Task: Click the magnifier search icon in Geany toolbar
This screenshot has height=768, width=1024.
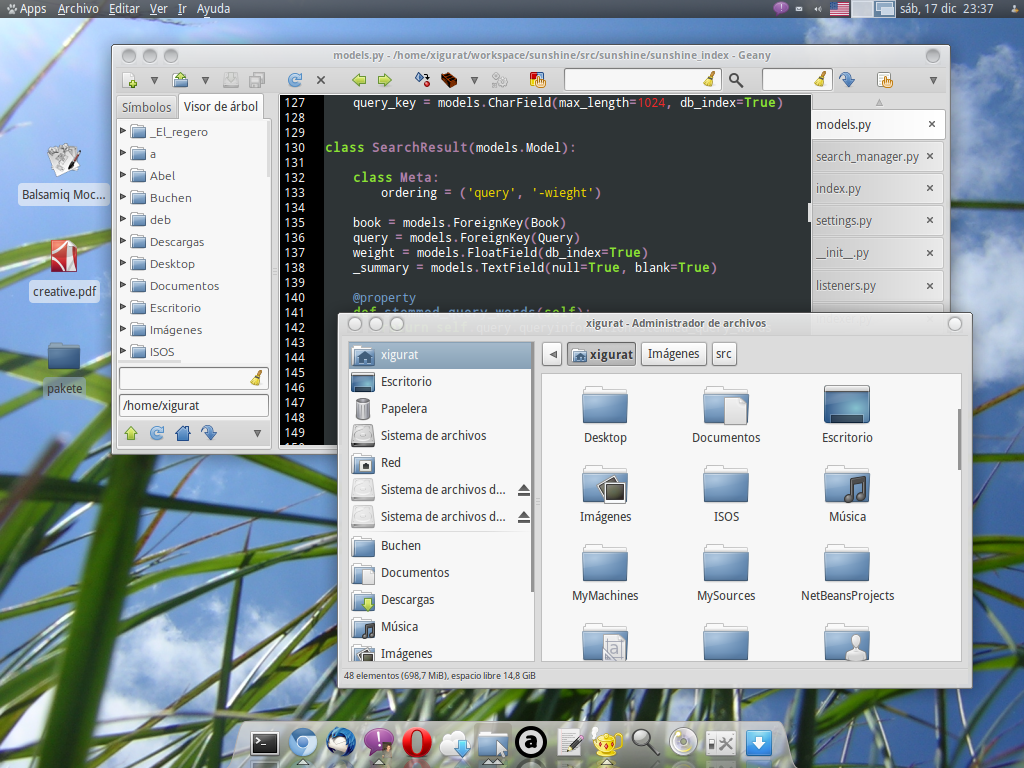Action: point(736,80)
